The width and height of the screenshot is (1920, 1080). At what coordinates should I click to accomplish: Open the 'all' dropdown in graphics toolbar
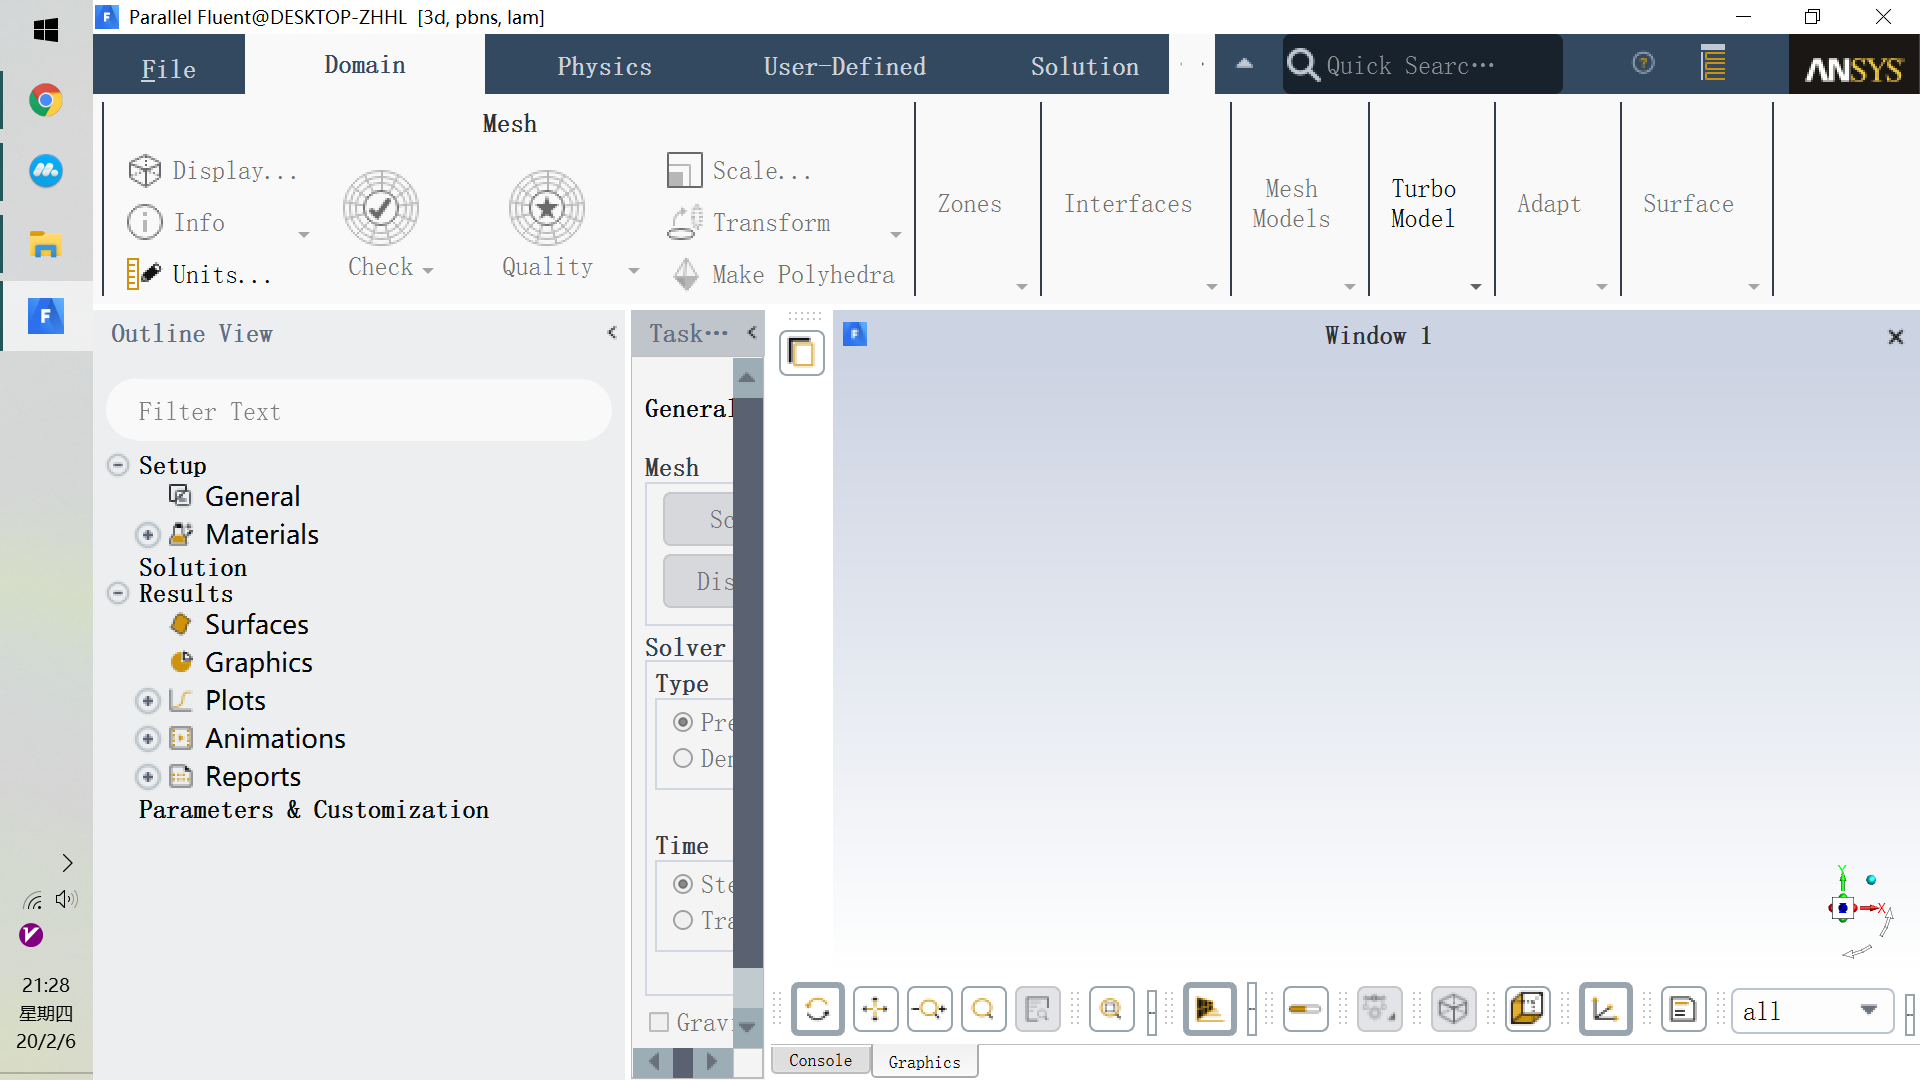pos(1868,1010)
